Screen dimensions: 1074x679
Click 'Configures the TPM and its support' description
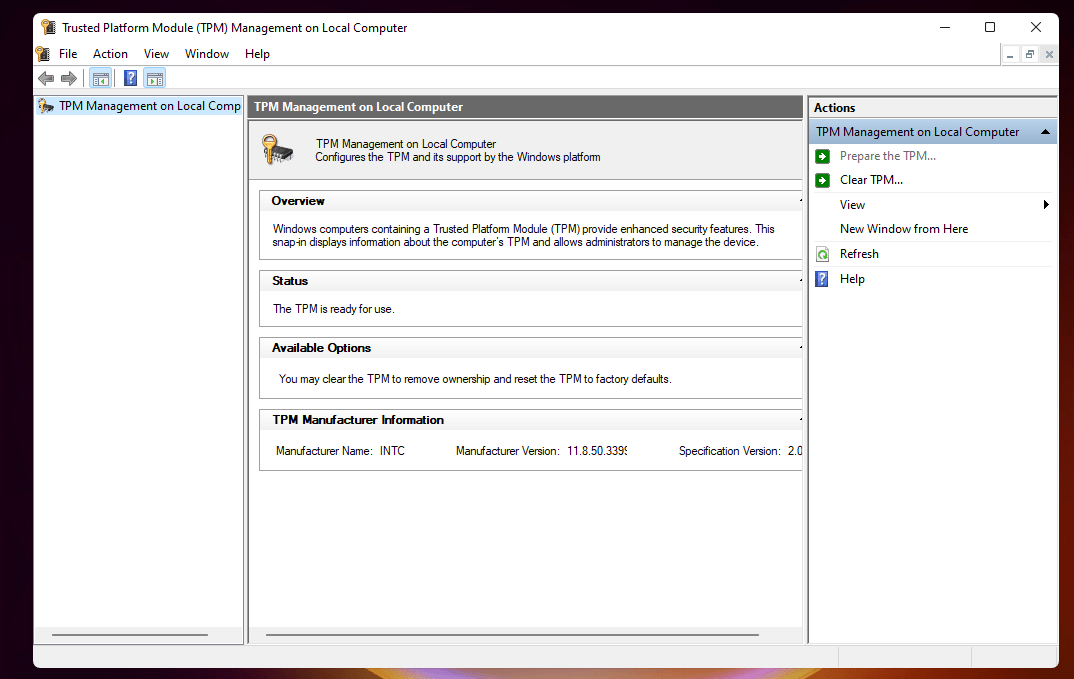[x=458, y=157]
